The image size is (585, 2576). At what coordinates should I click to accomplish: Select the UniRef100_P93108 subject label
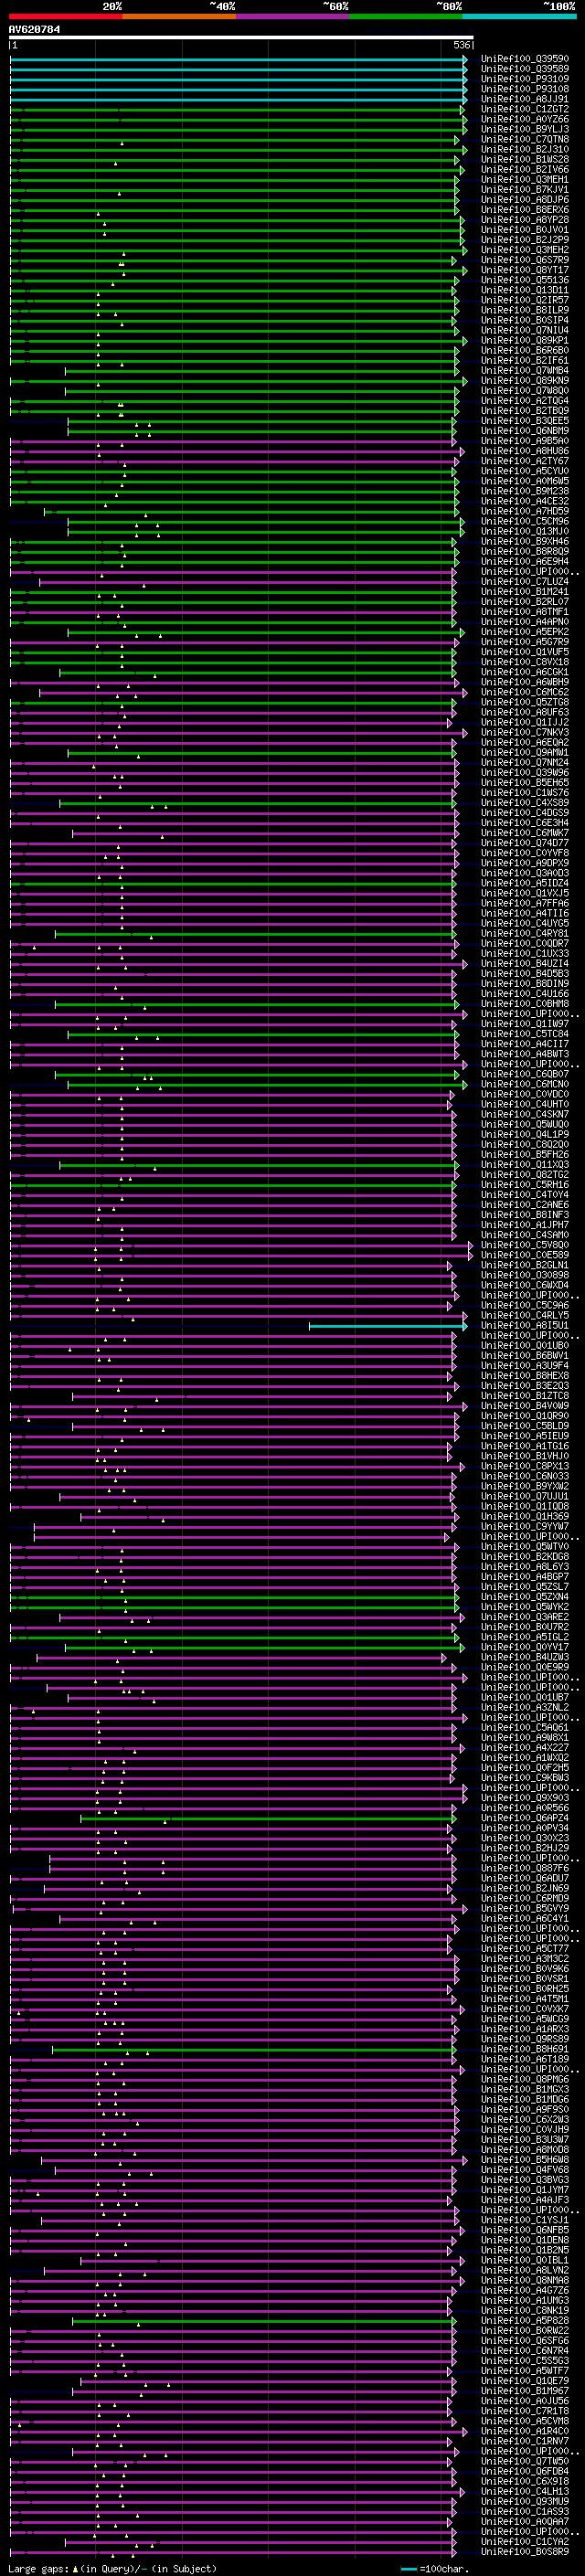pyautogui.click(x=524, y=89)
